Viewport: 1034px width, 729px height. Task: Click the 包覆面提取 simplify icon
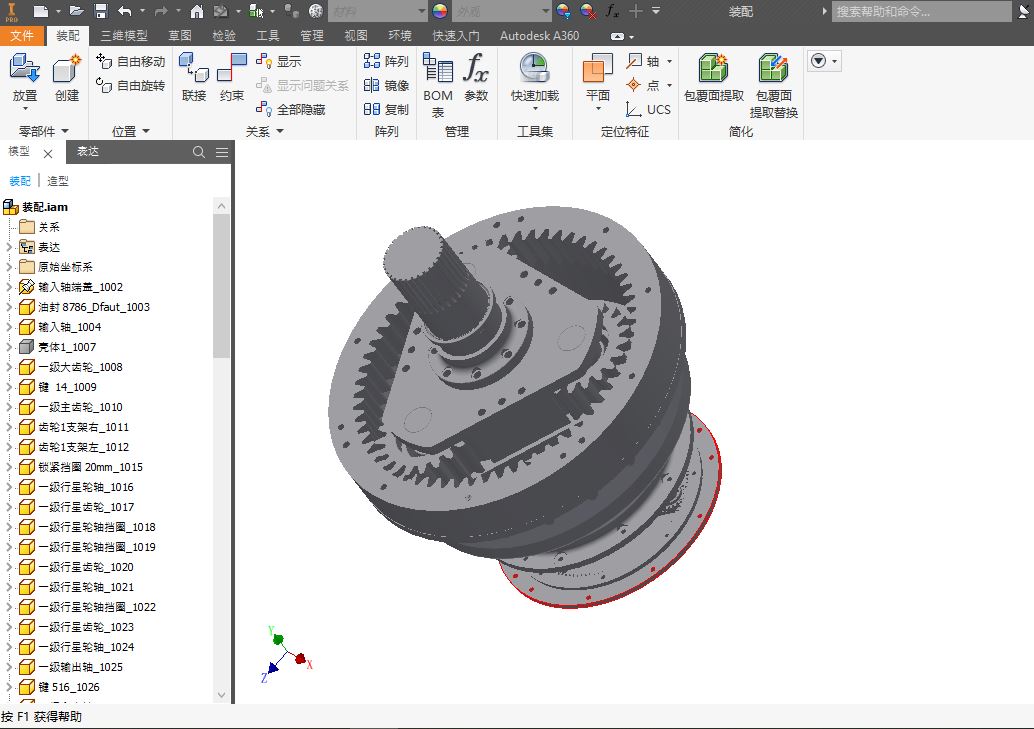click(713, 78)
